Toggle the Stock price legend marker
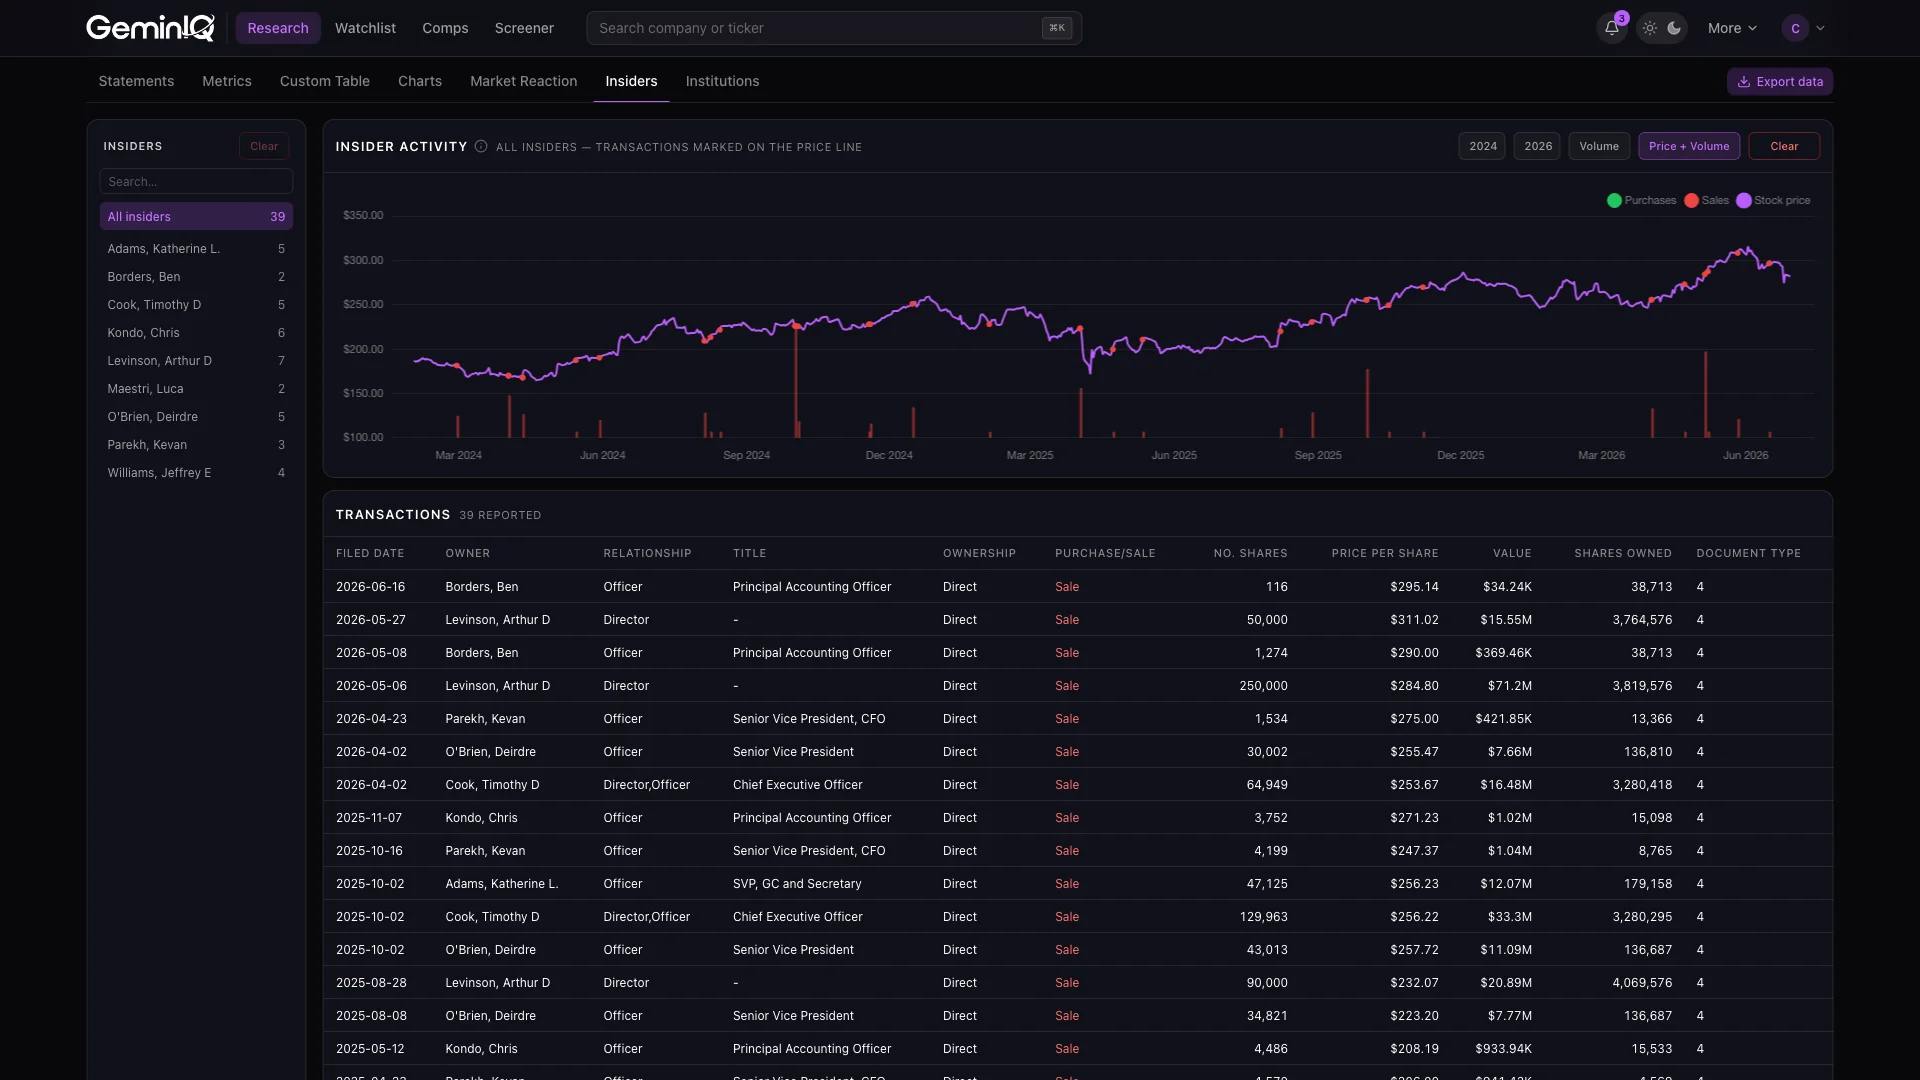Screen dimensions: 1920x1080 (1744, 201)
